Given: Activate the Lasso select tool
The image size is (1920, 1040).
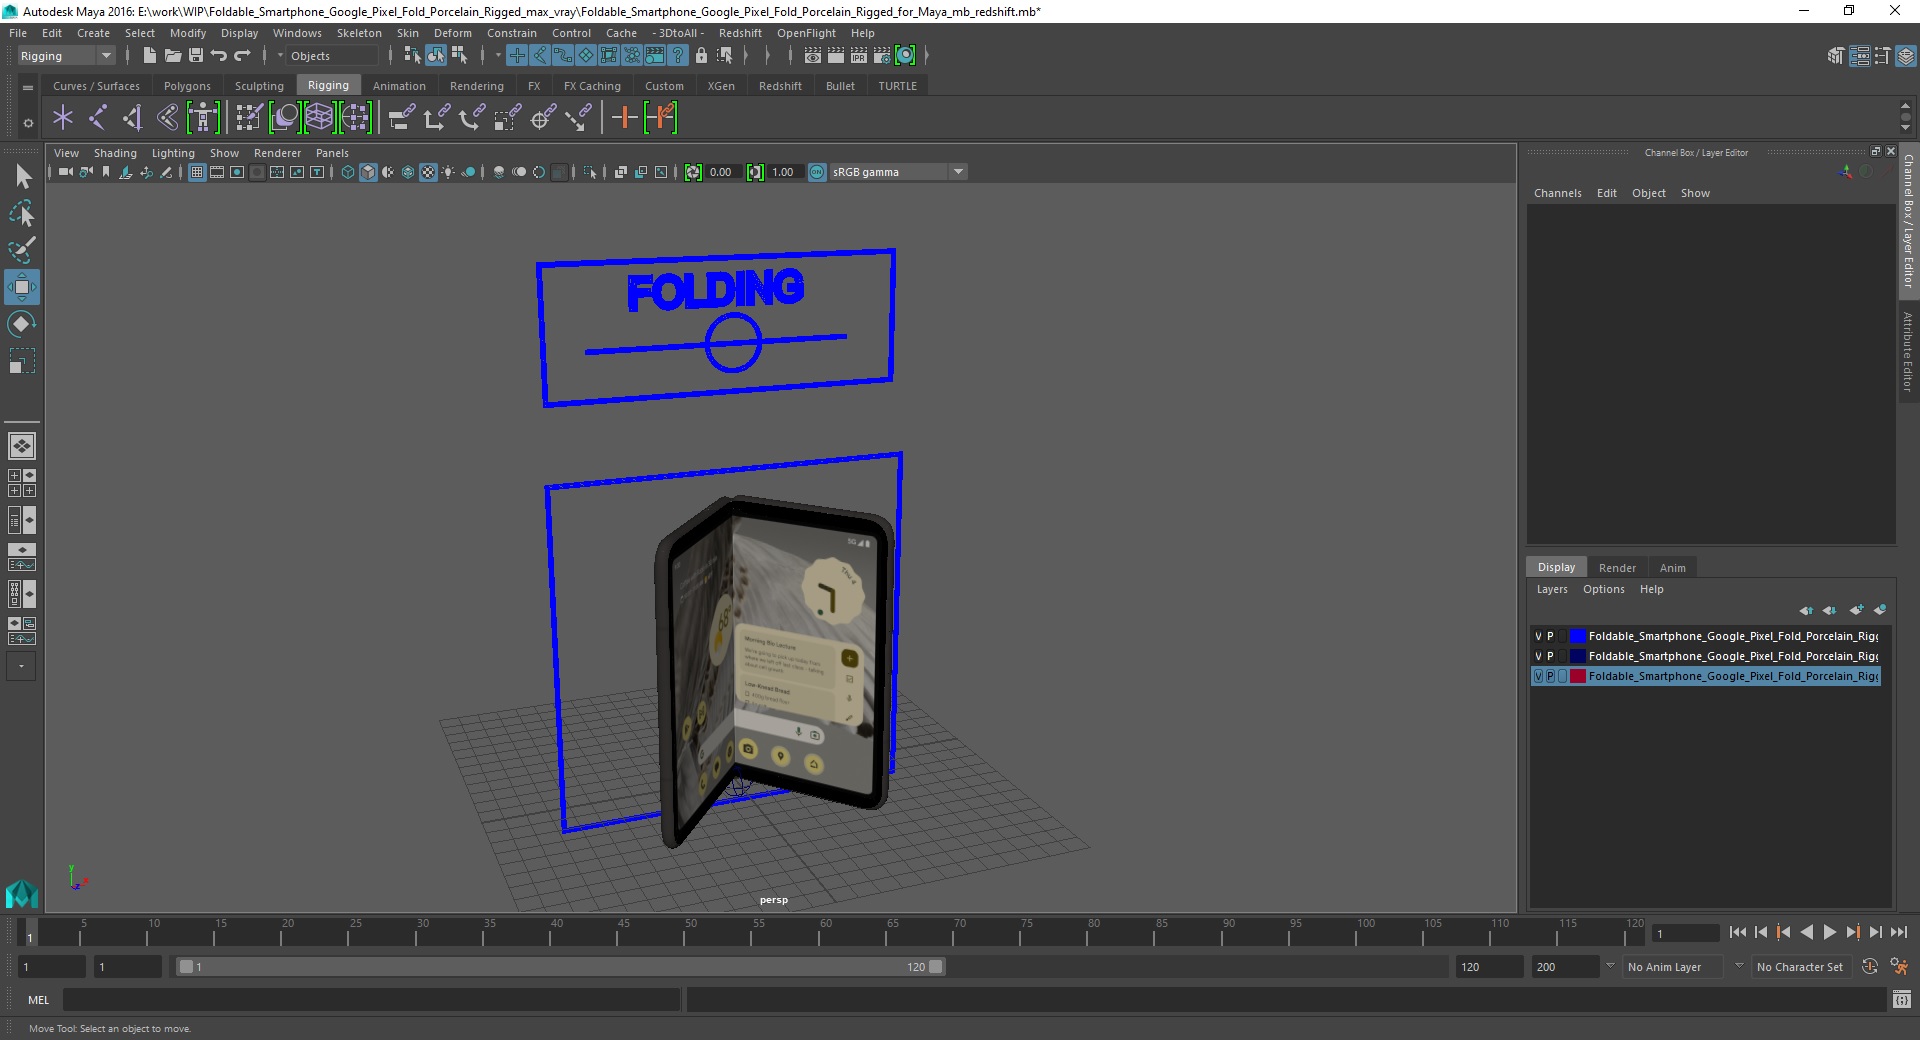Looking at the screenshot, I should click(x=22, y=213).
